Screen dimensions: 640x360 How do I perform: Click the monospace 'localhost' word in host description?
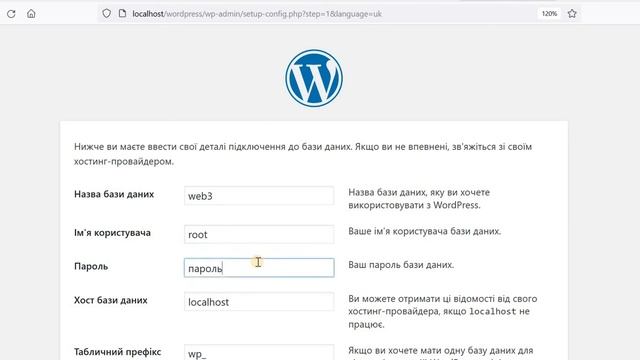(493, 311)
